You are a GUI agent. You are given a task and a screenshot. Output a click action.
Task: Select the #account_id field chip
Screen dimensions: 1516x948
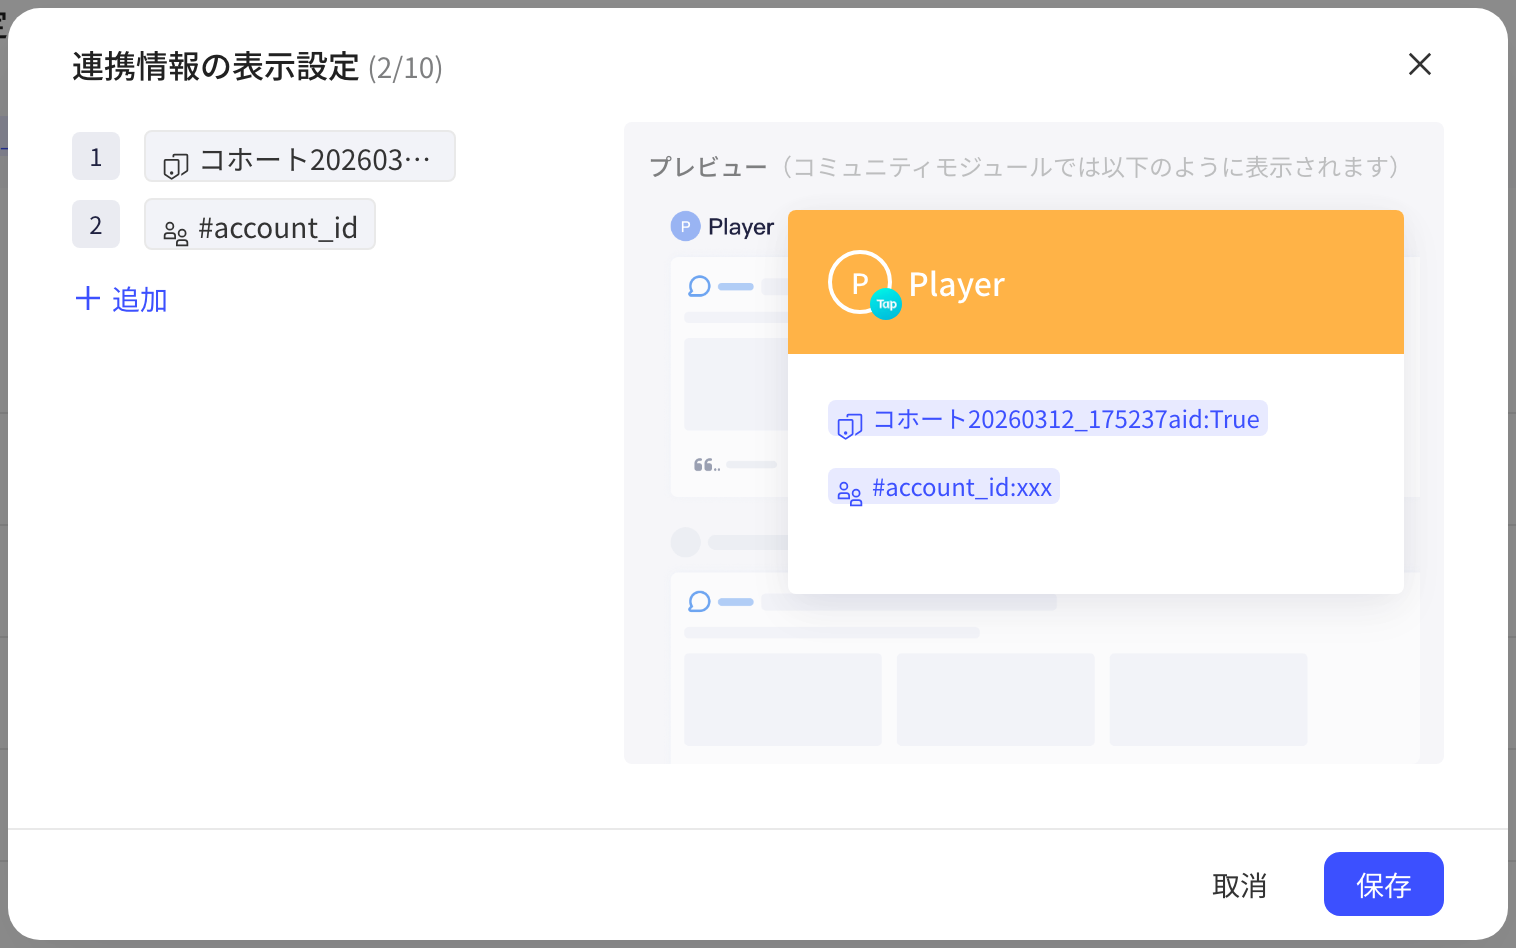pos(260,225)
